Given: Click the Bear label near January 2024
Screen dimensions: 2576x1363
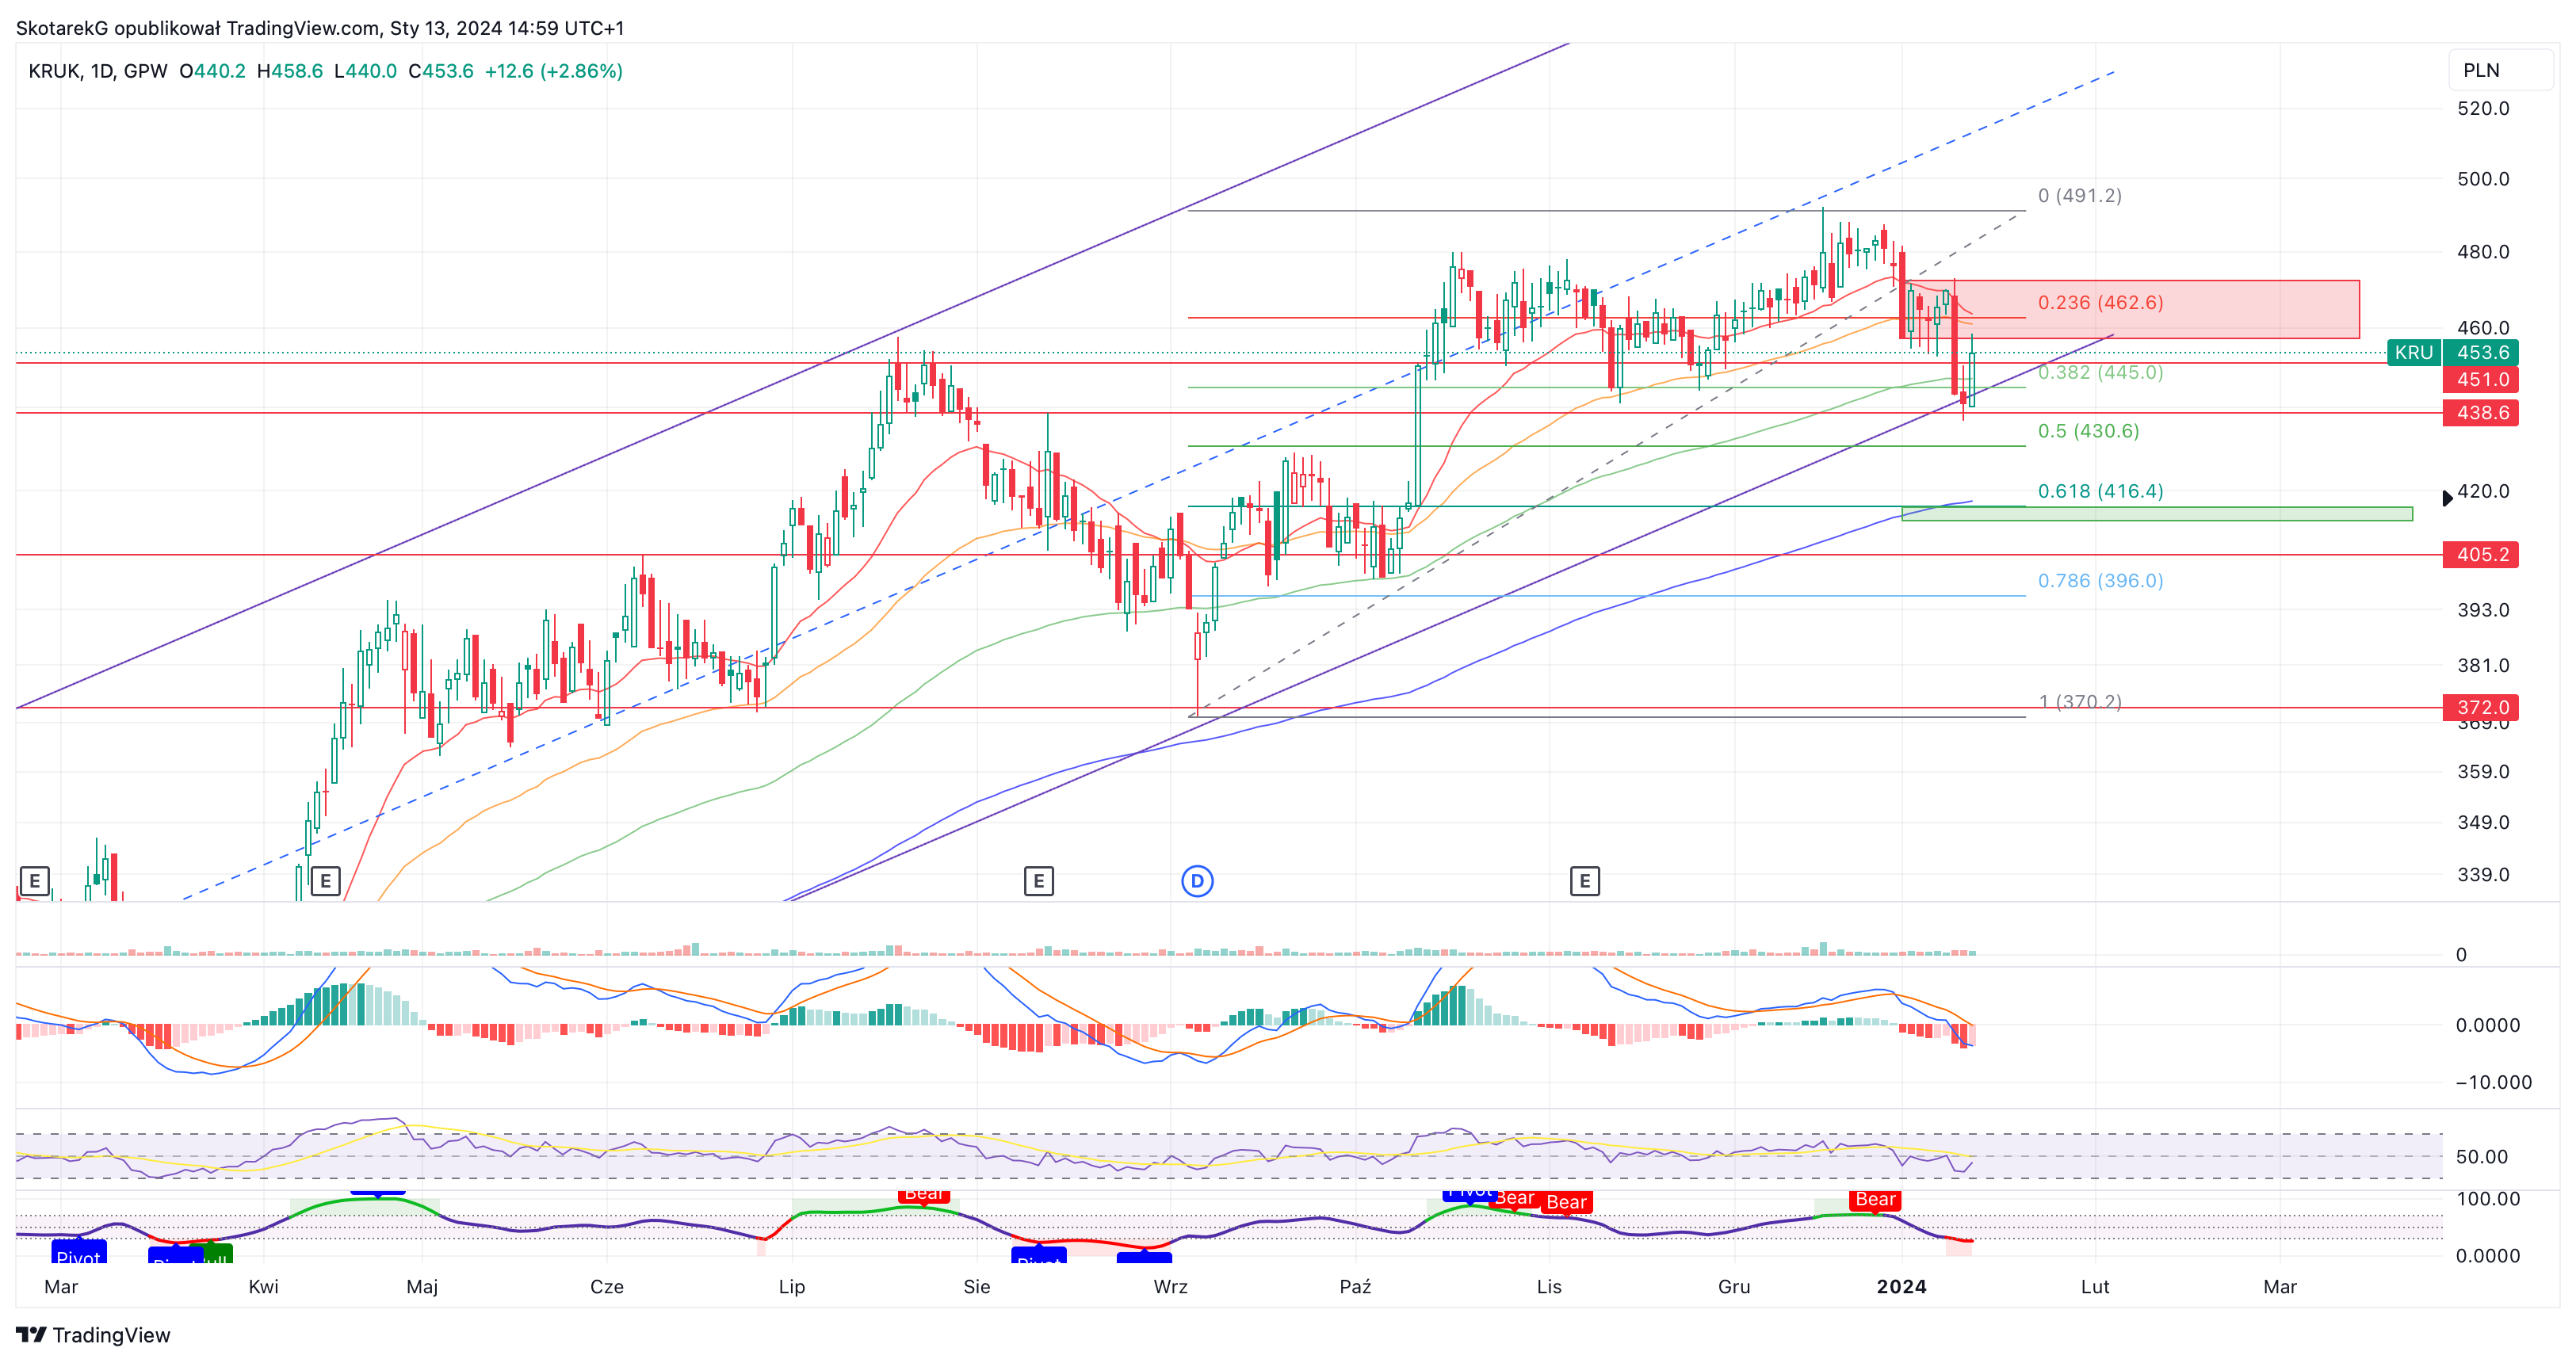Looking at the screenshot, I should coord(1875,1200).
